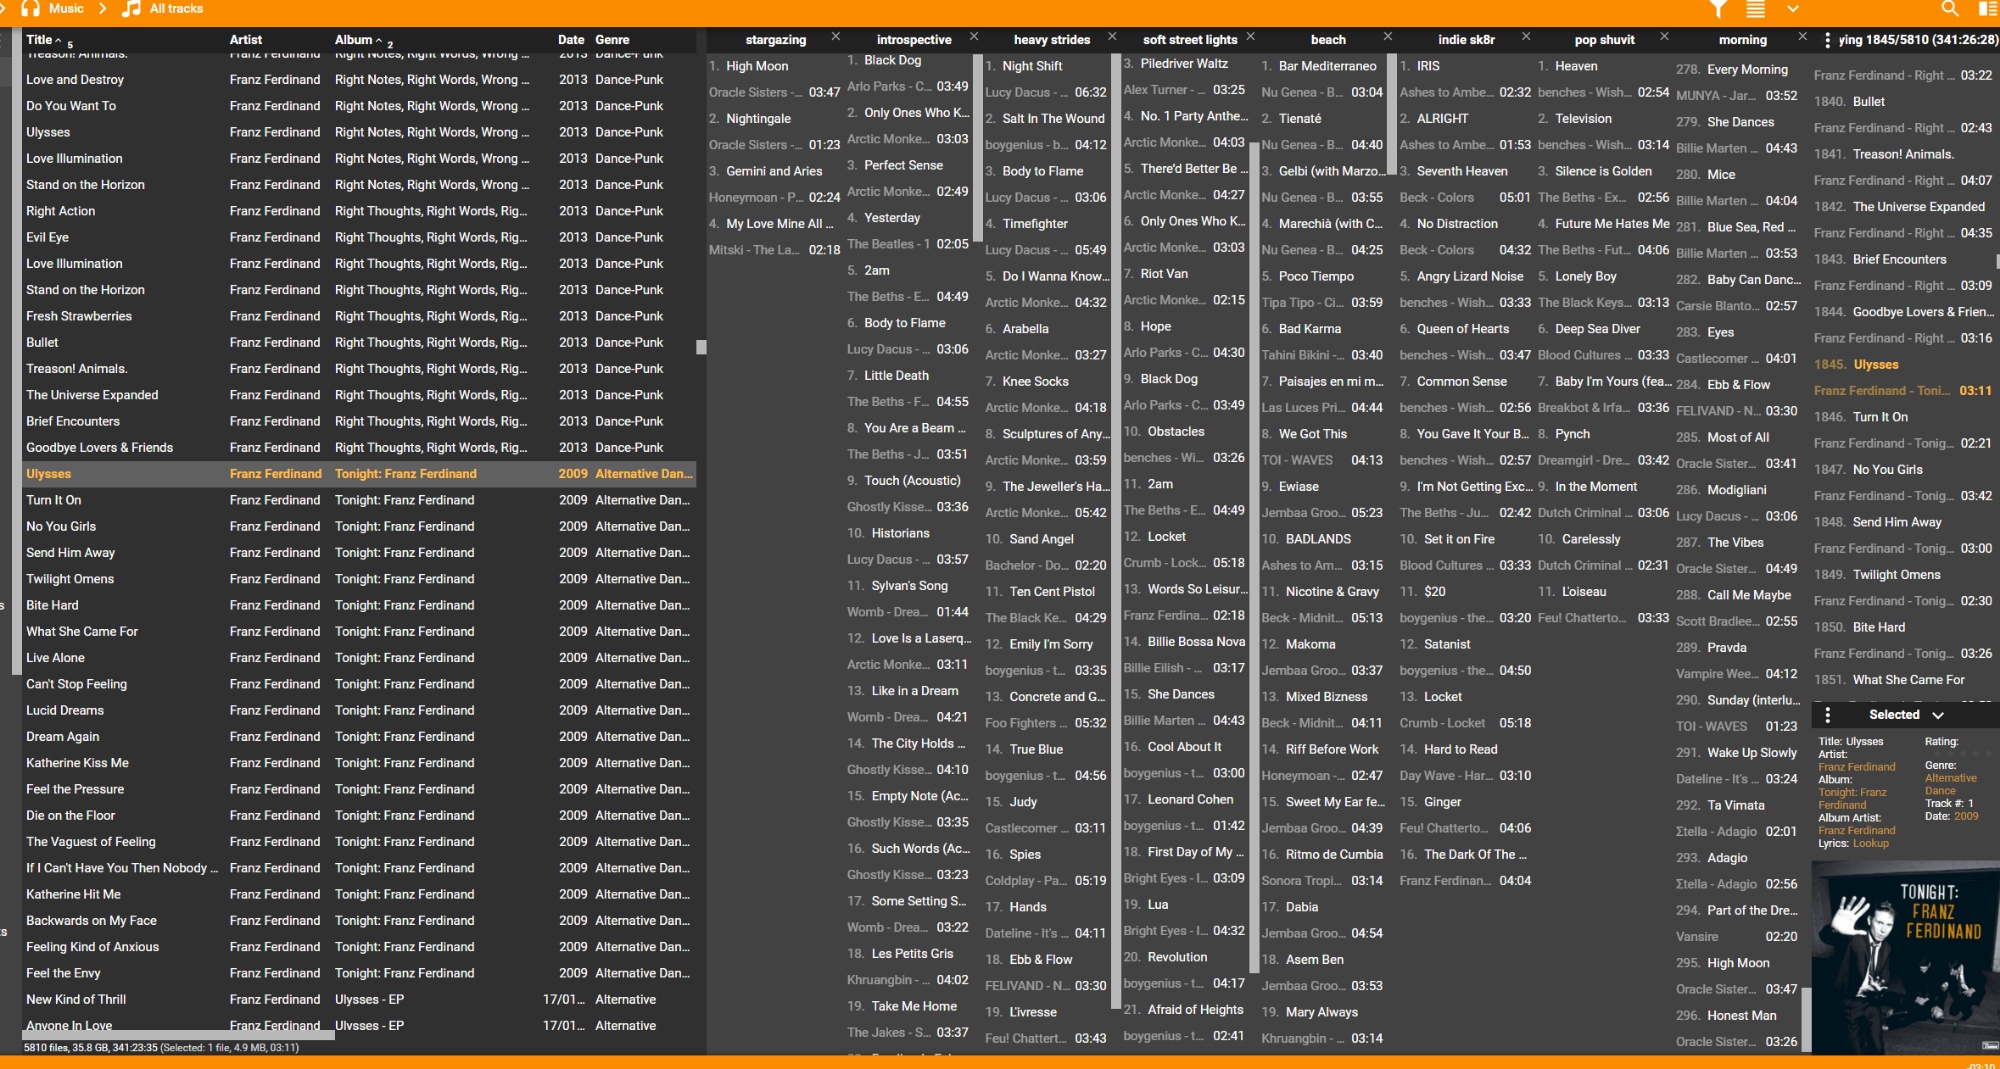Select the track Twilight Omens in list
This screenshot has width=2000, height=1069.
pyautogui.click(x=70, y=579)
